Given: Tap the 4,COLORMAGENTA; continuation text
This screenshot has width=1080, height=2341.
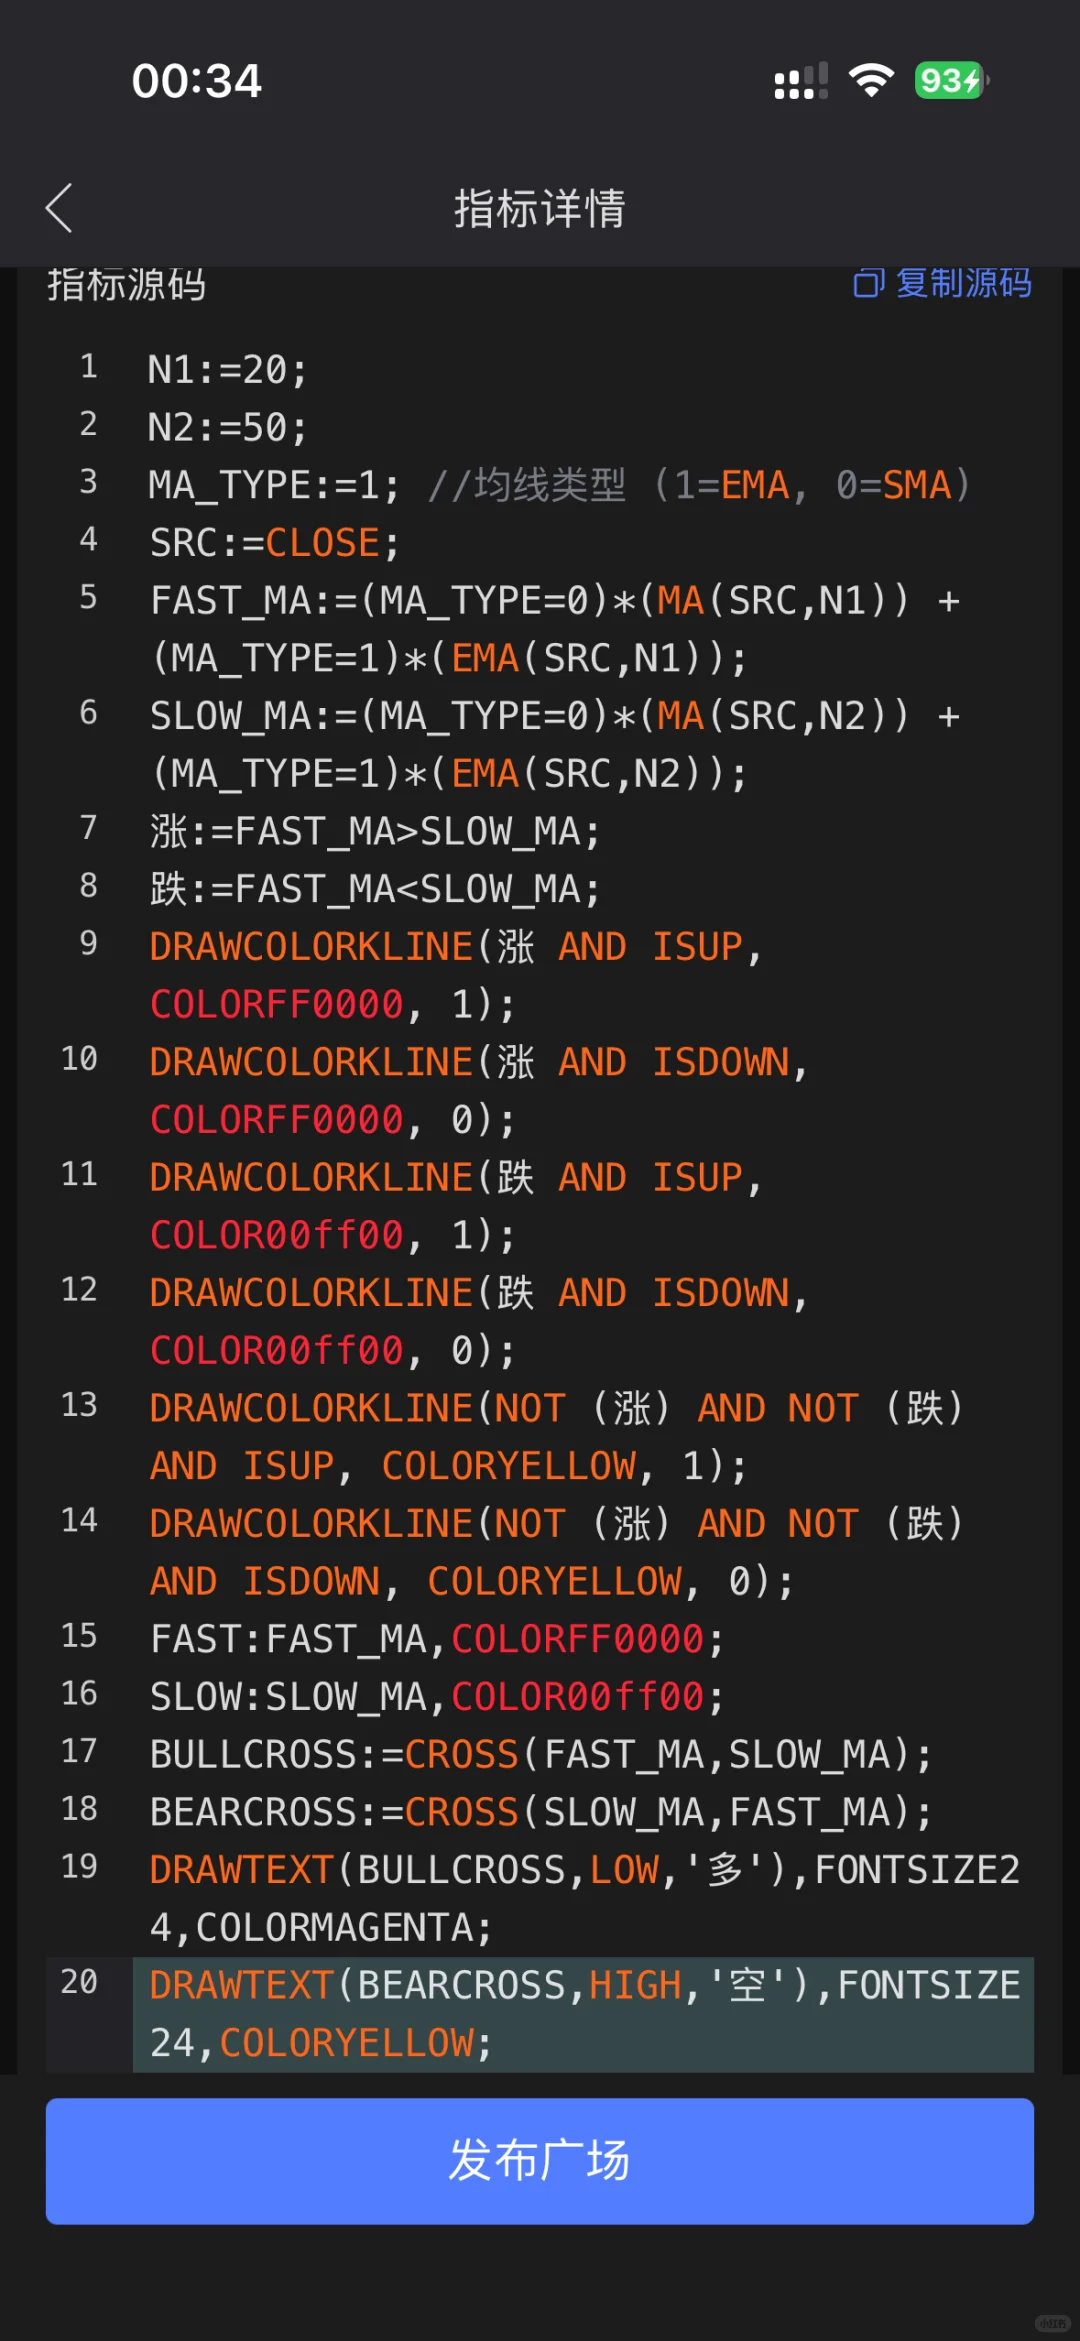Looking at the screenshot, I should (321, 1928).
